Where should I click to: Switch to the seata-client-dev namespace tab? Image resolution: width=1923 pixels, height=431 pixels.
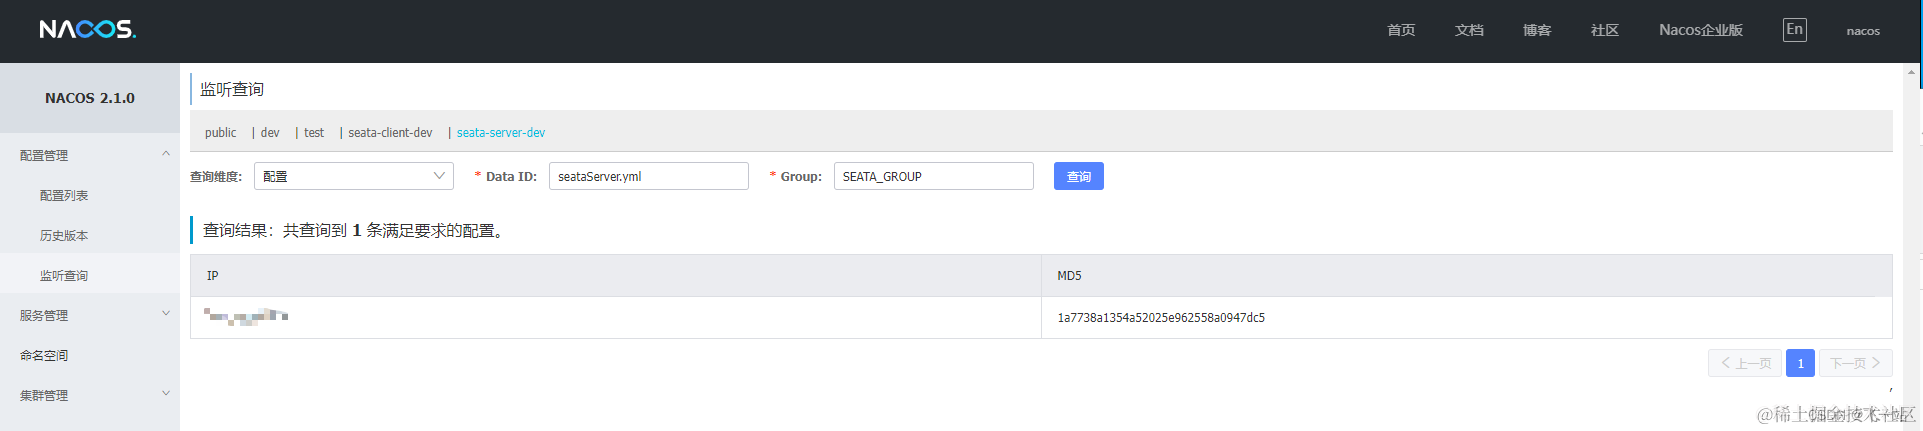coord(390,132)
